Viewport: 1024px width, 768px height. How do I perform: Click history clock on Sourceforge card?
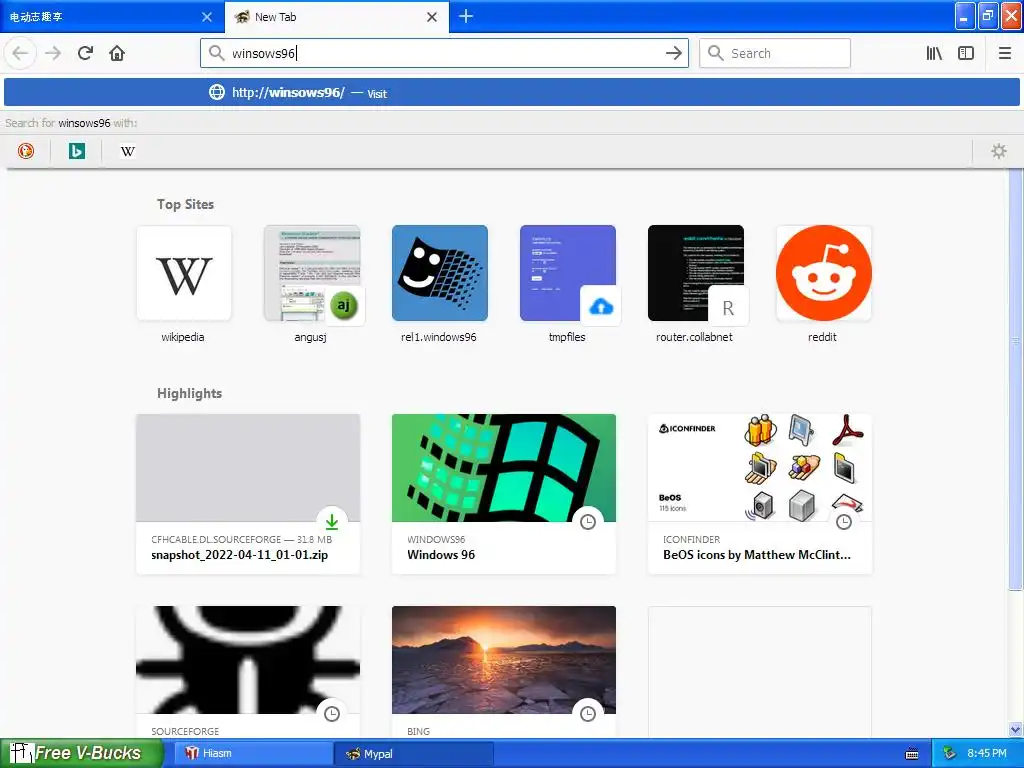(332, 713)
